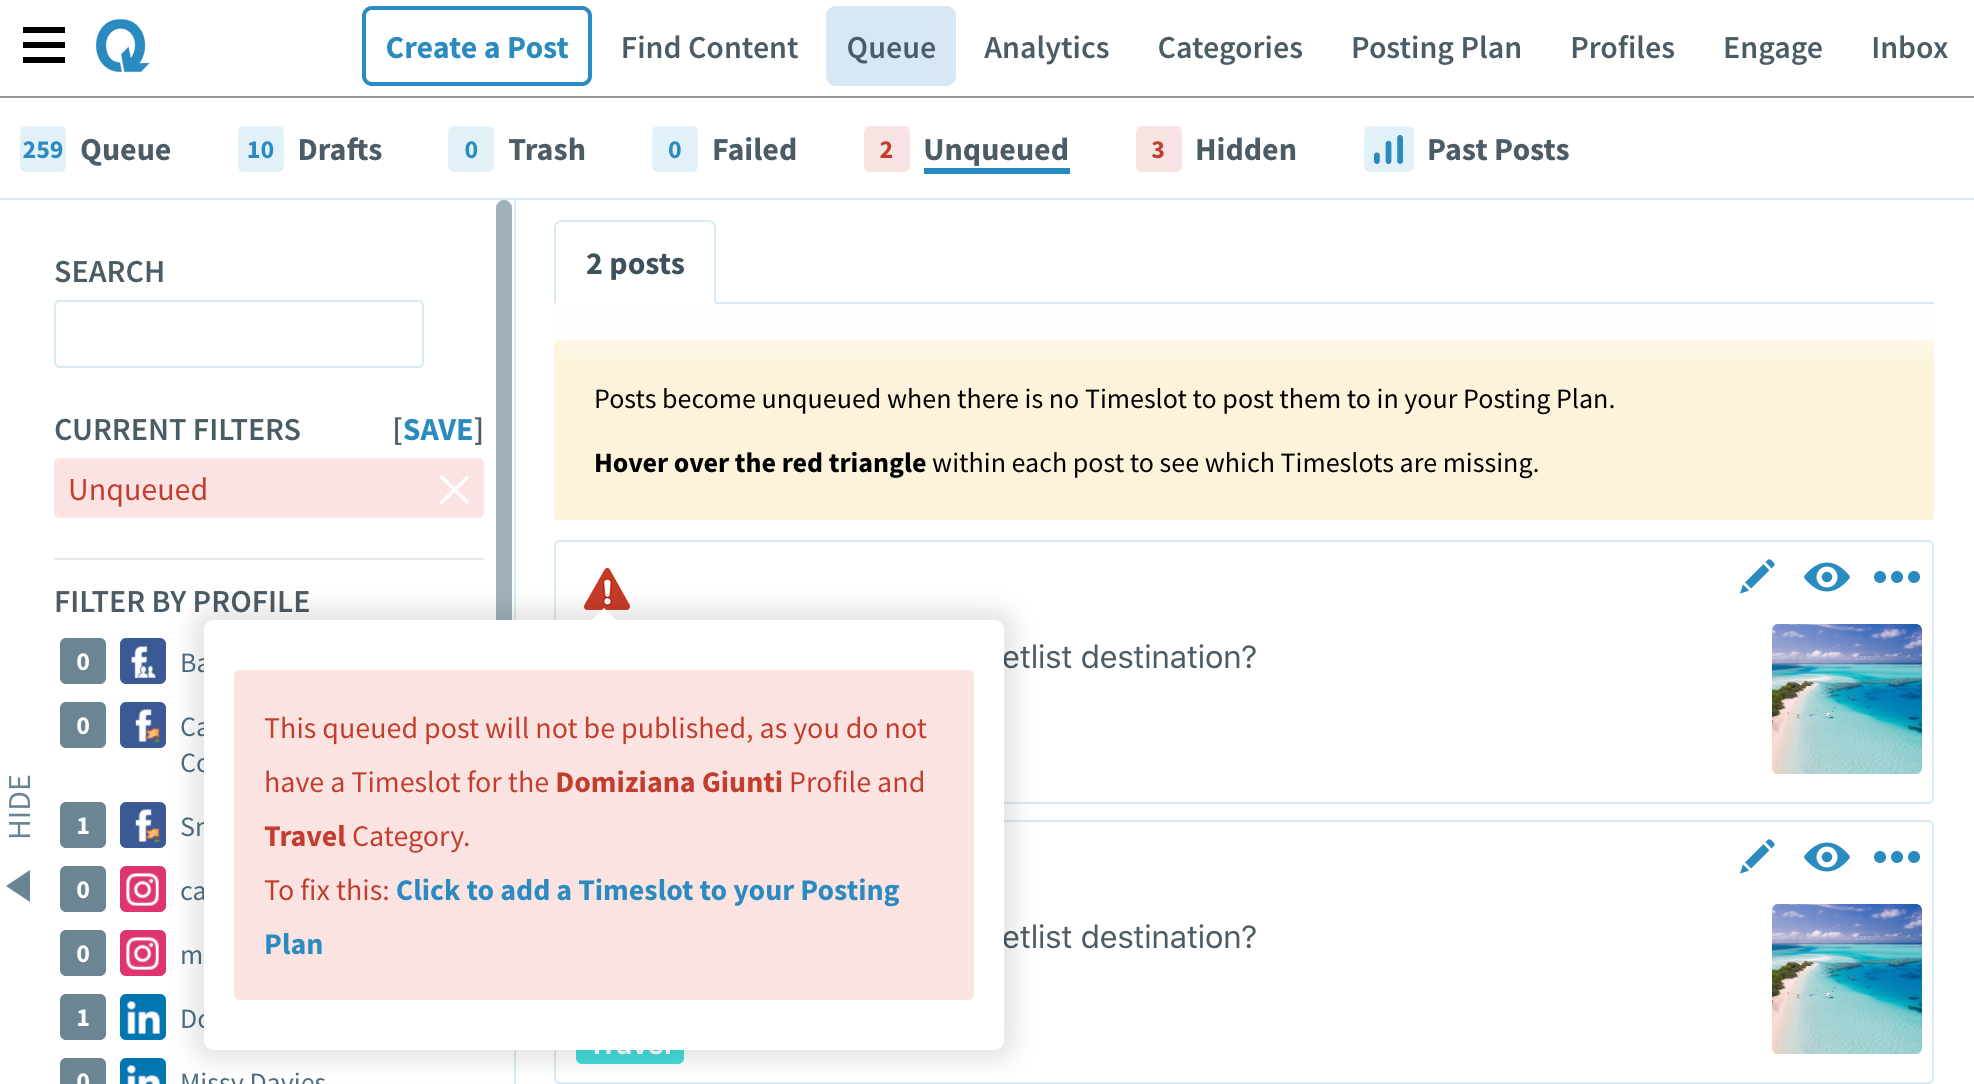Remove the Unqueued filter with X
Viewport: 1974px width, 1084px height.
tap(454, 490)
